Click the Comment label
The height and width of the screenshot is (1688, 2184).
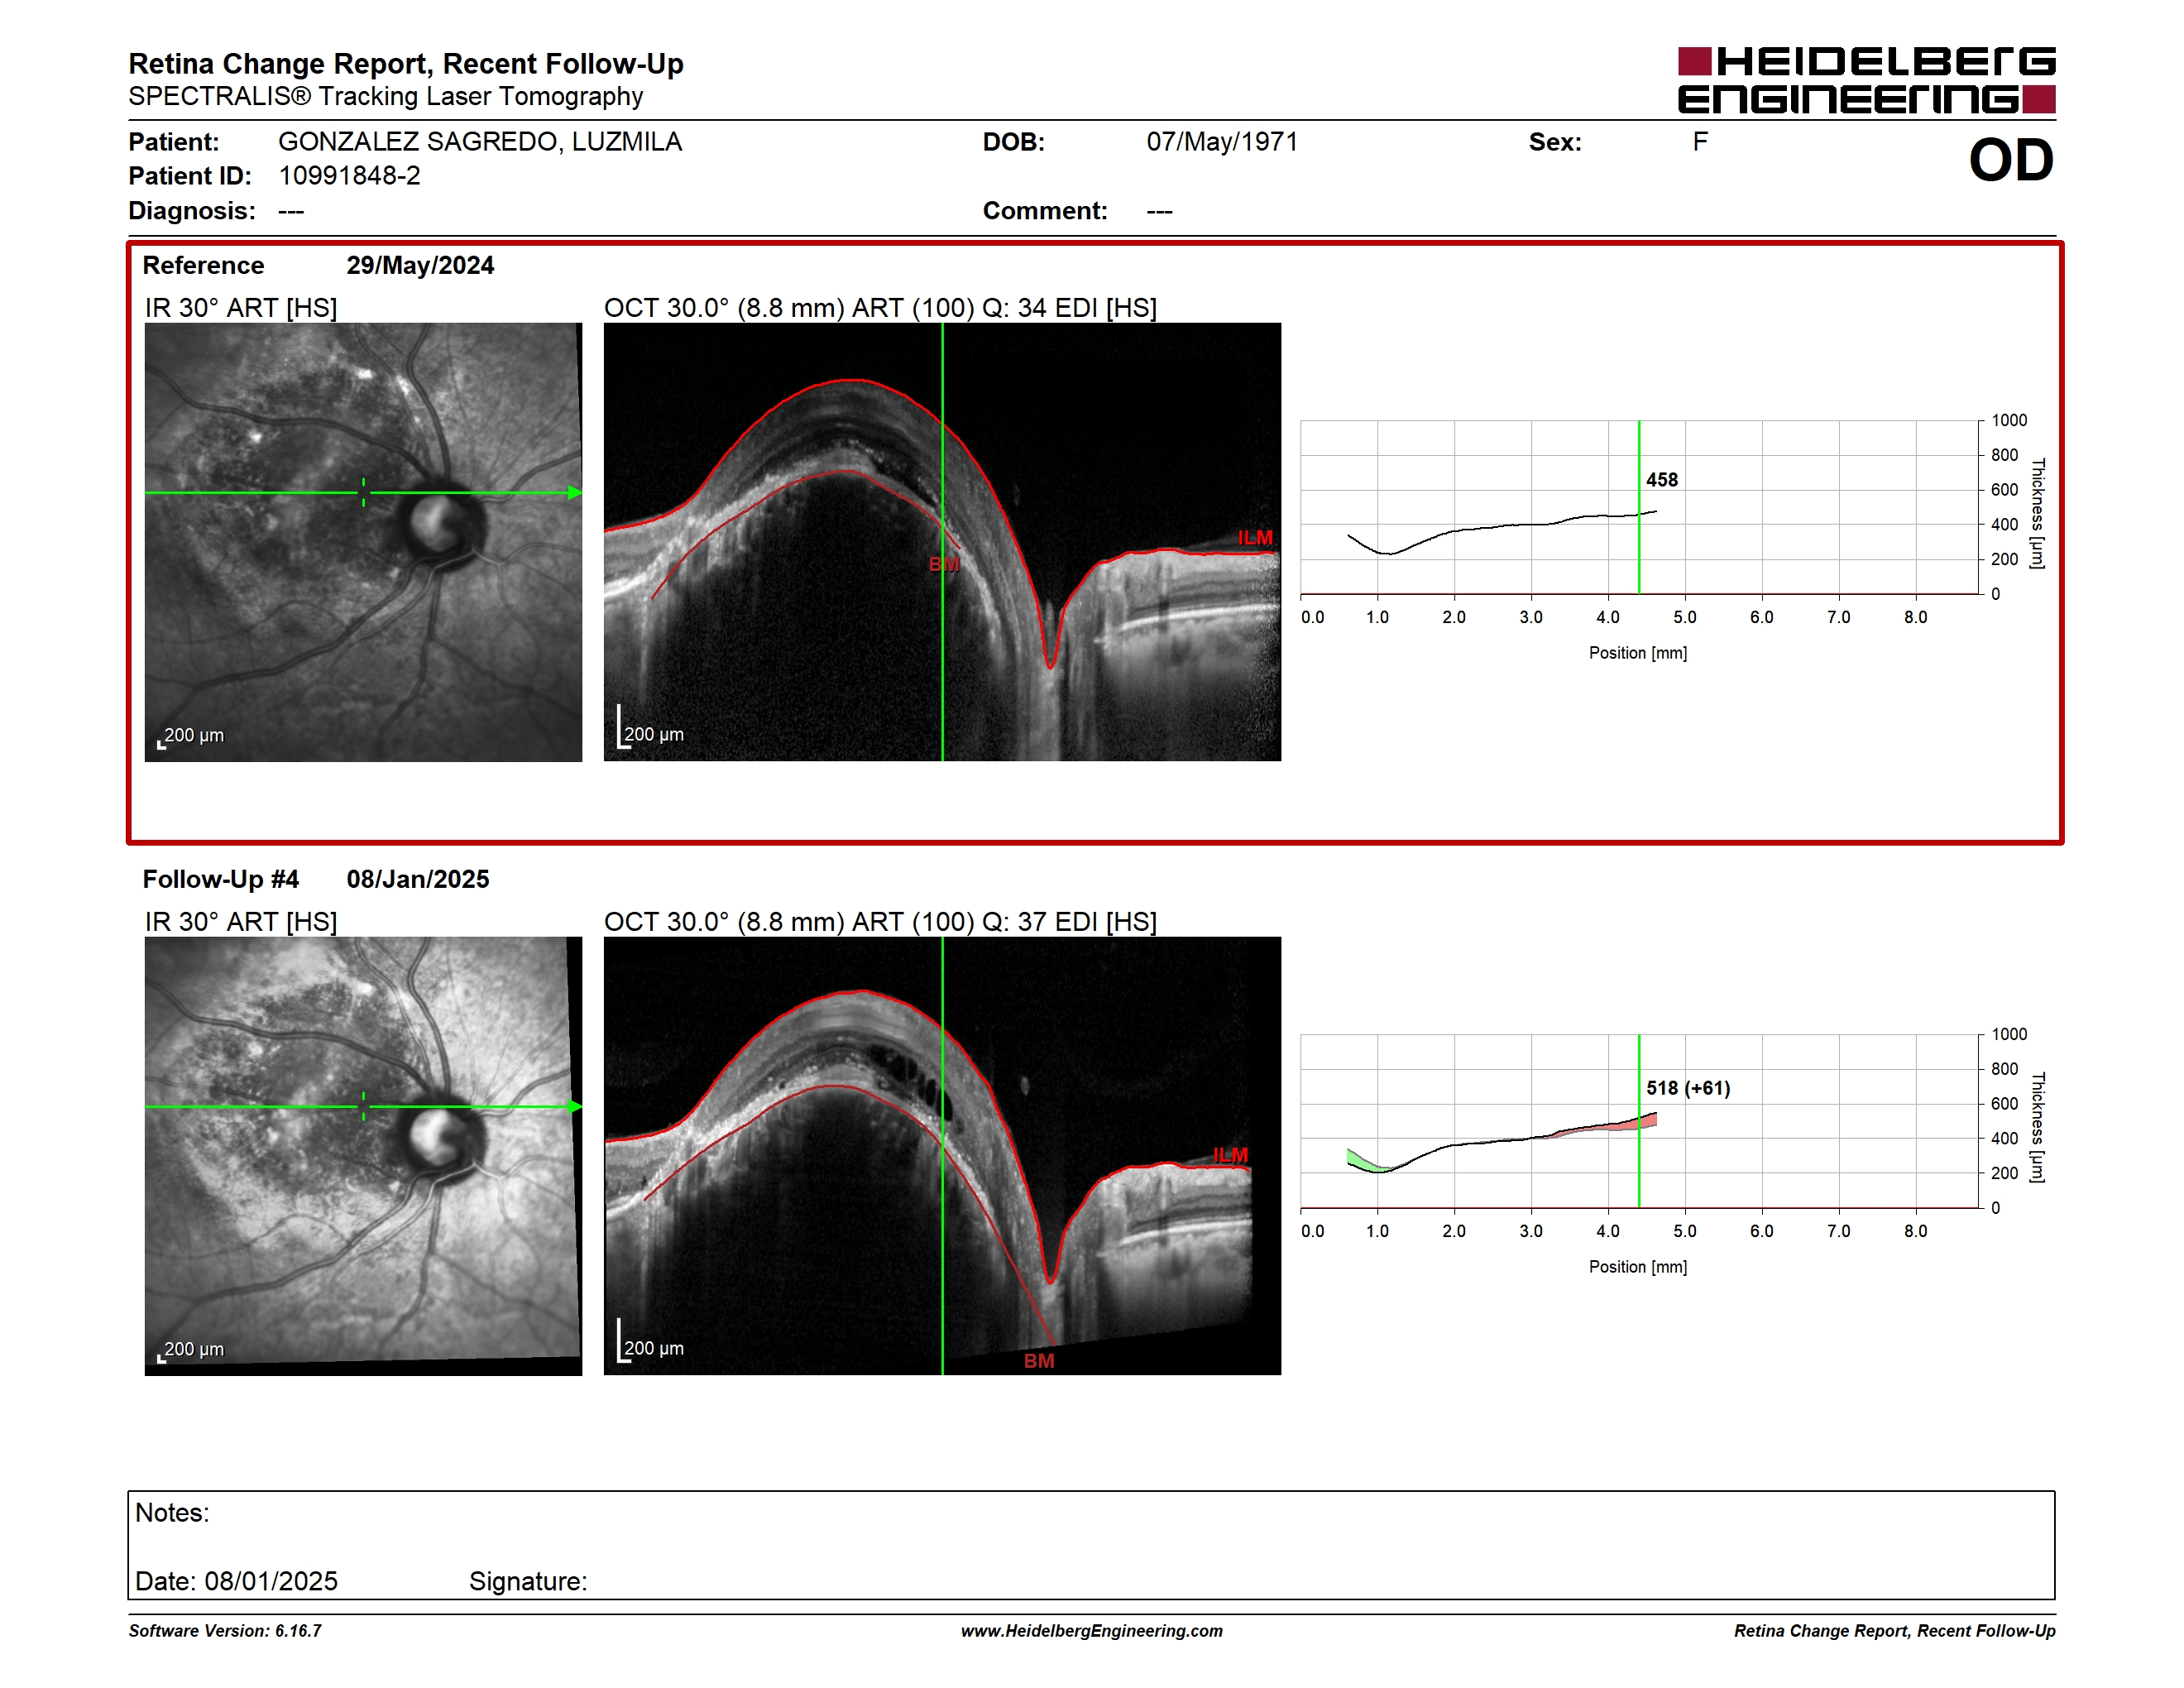1045,211
